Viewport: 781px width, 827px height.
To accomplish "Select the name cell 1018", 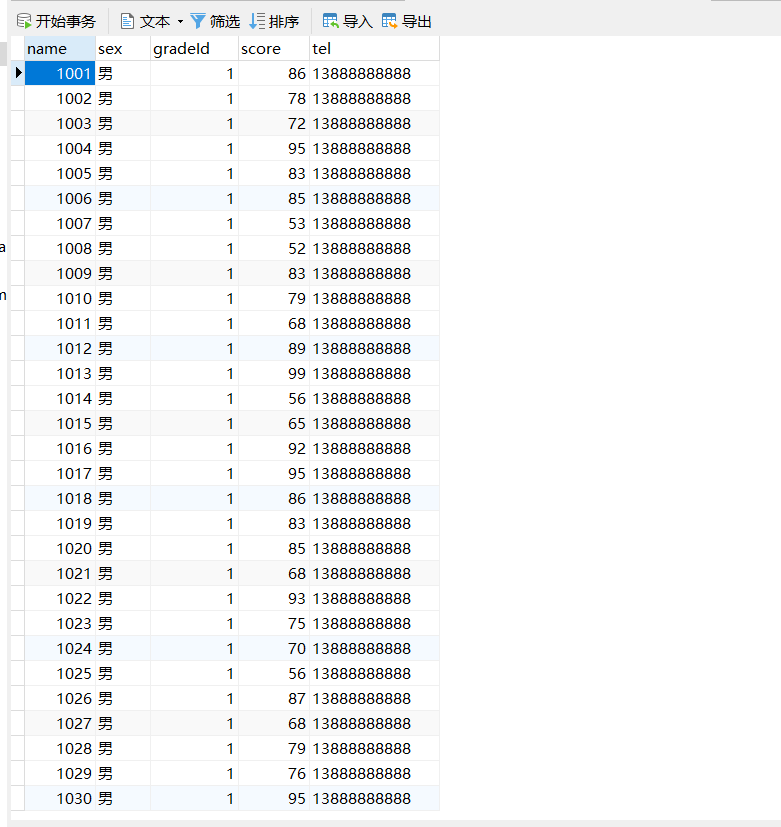I will (x=60, y=498).
